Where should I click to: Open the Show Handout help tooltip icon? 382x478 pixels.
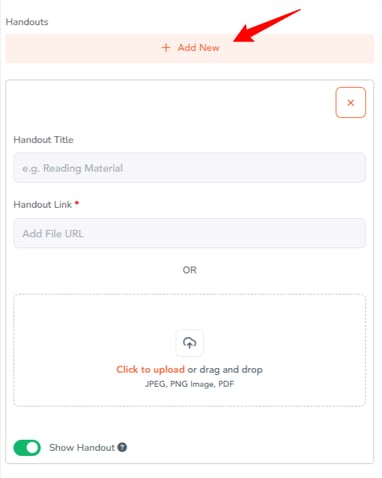(122, 447)
